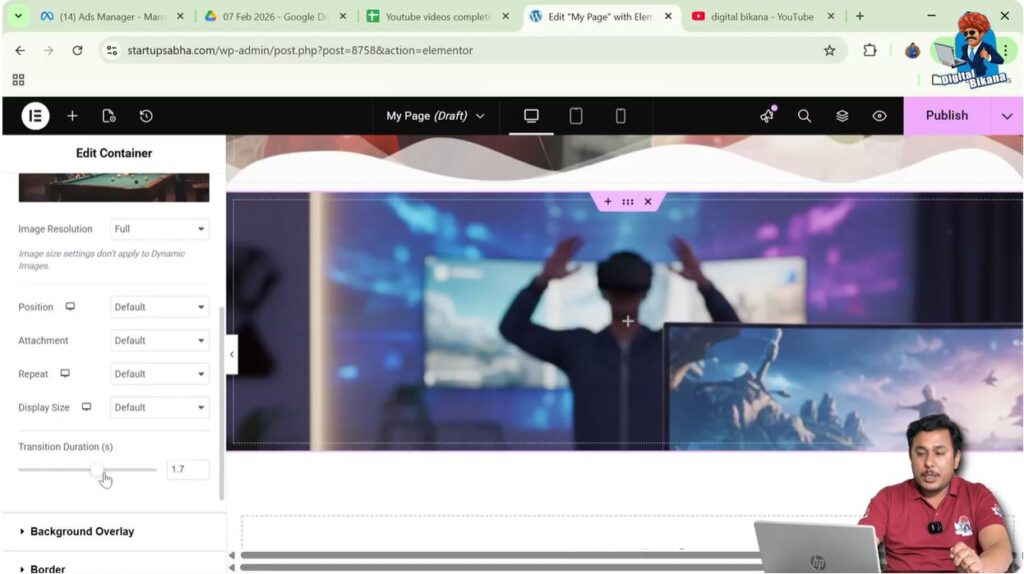
Task: Open the History panel icon
Action: click(146, 116)
